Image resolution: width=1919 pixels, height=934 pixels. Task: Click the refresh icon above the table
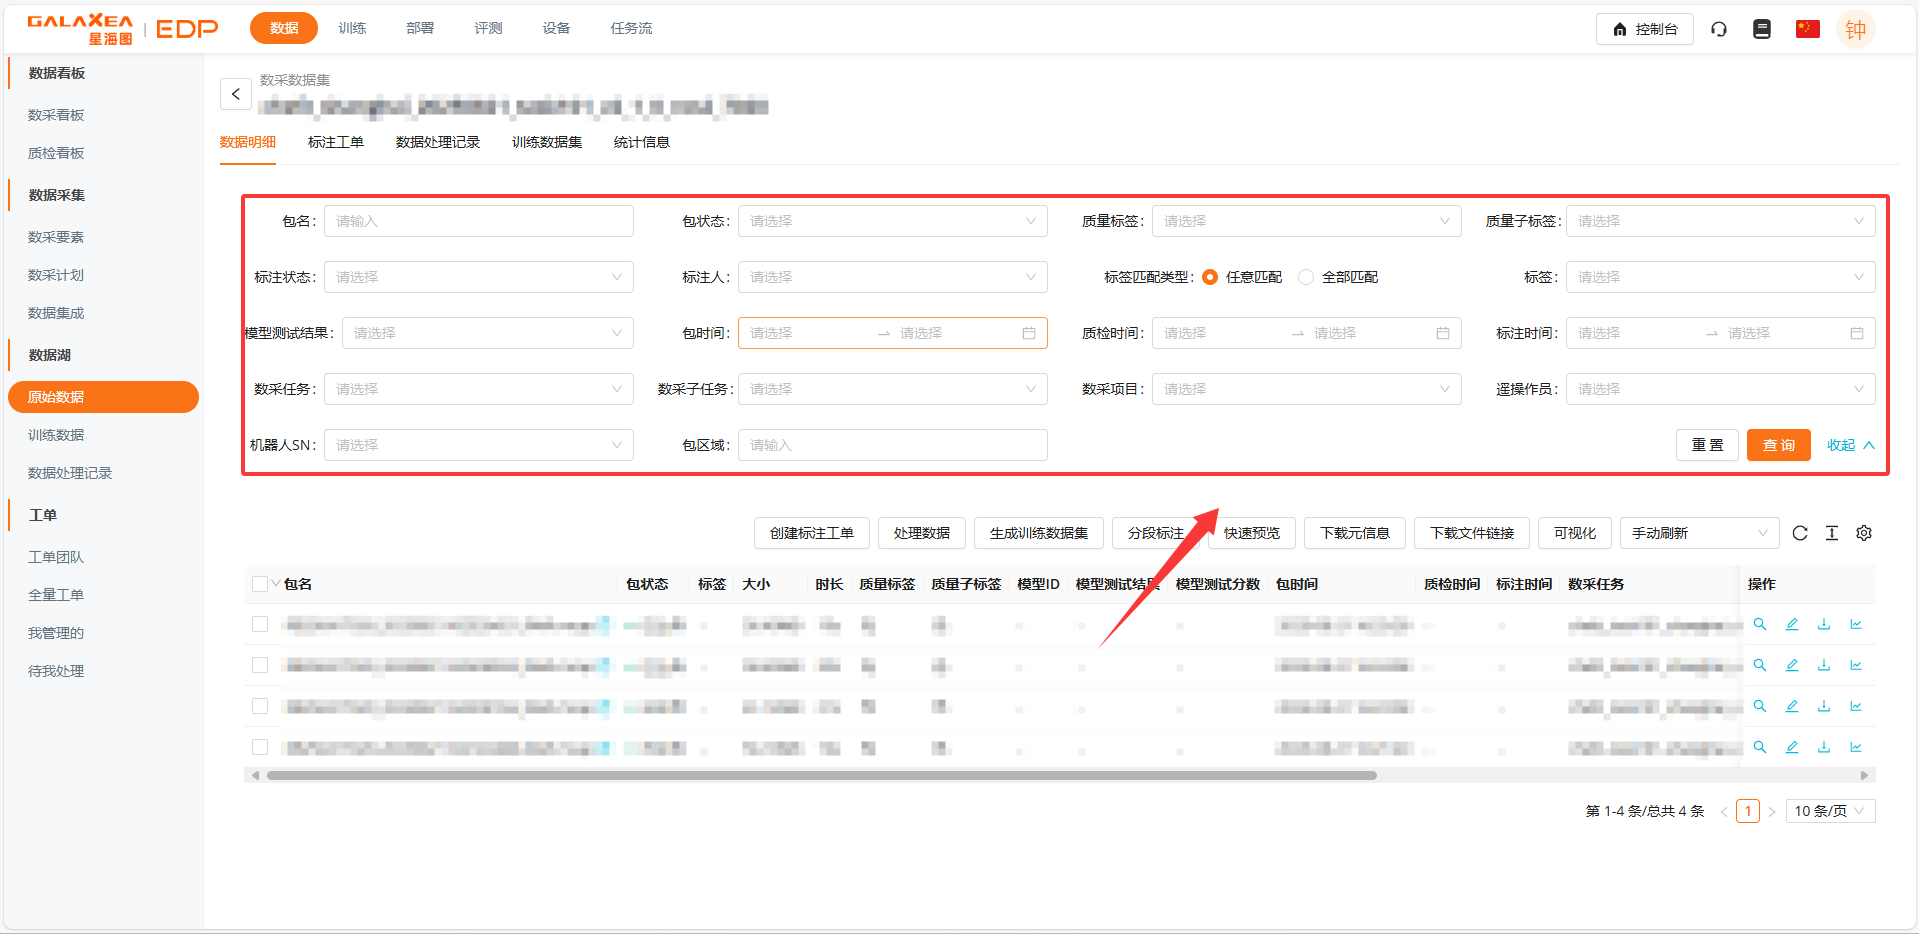(1800, 533)
